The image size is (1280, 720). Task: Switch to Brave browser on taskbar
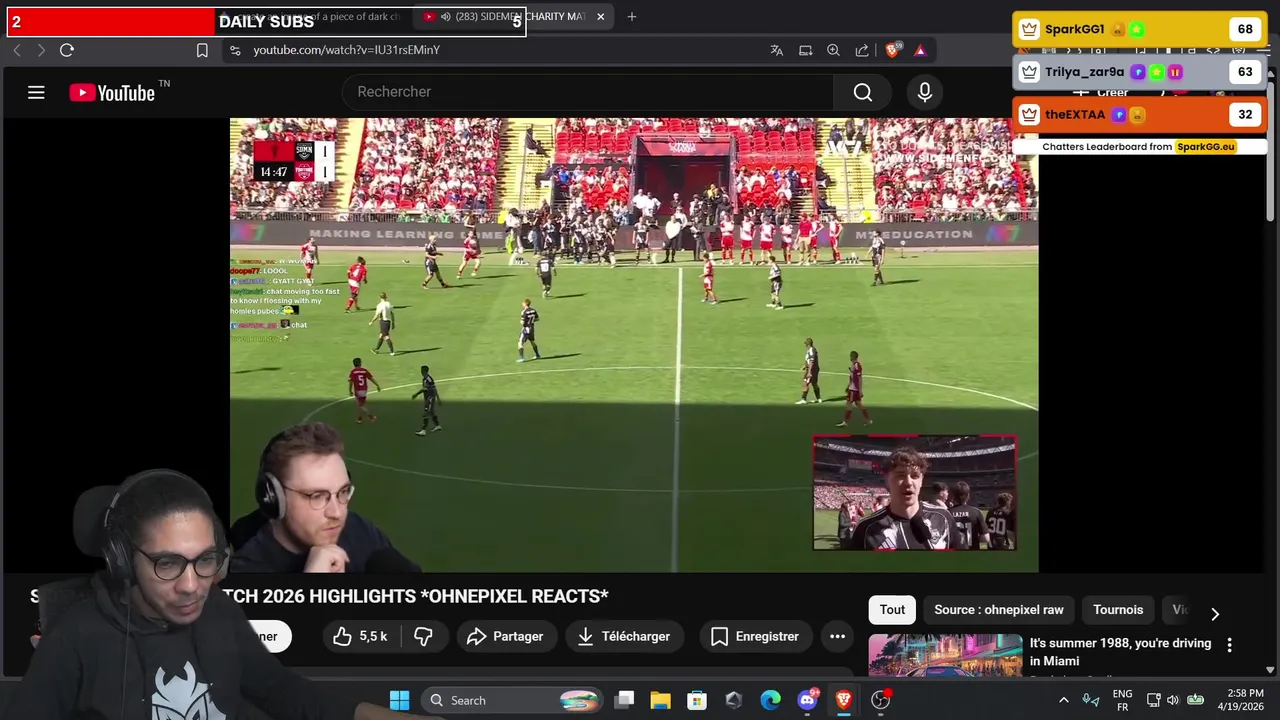pos(843,700)
